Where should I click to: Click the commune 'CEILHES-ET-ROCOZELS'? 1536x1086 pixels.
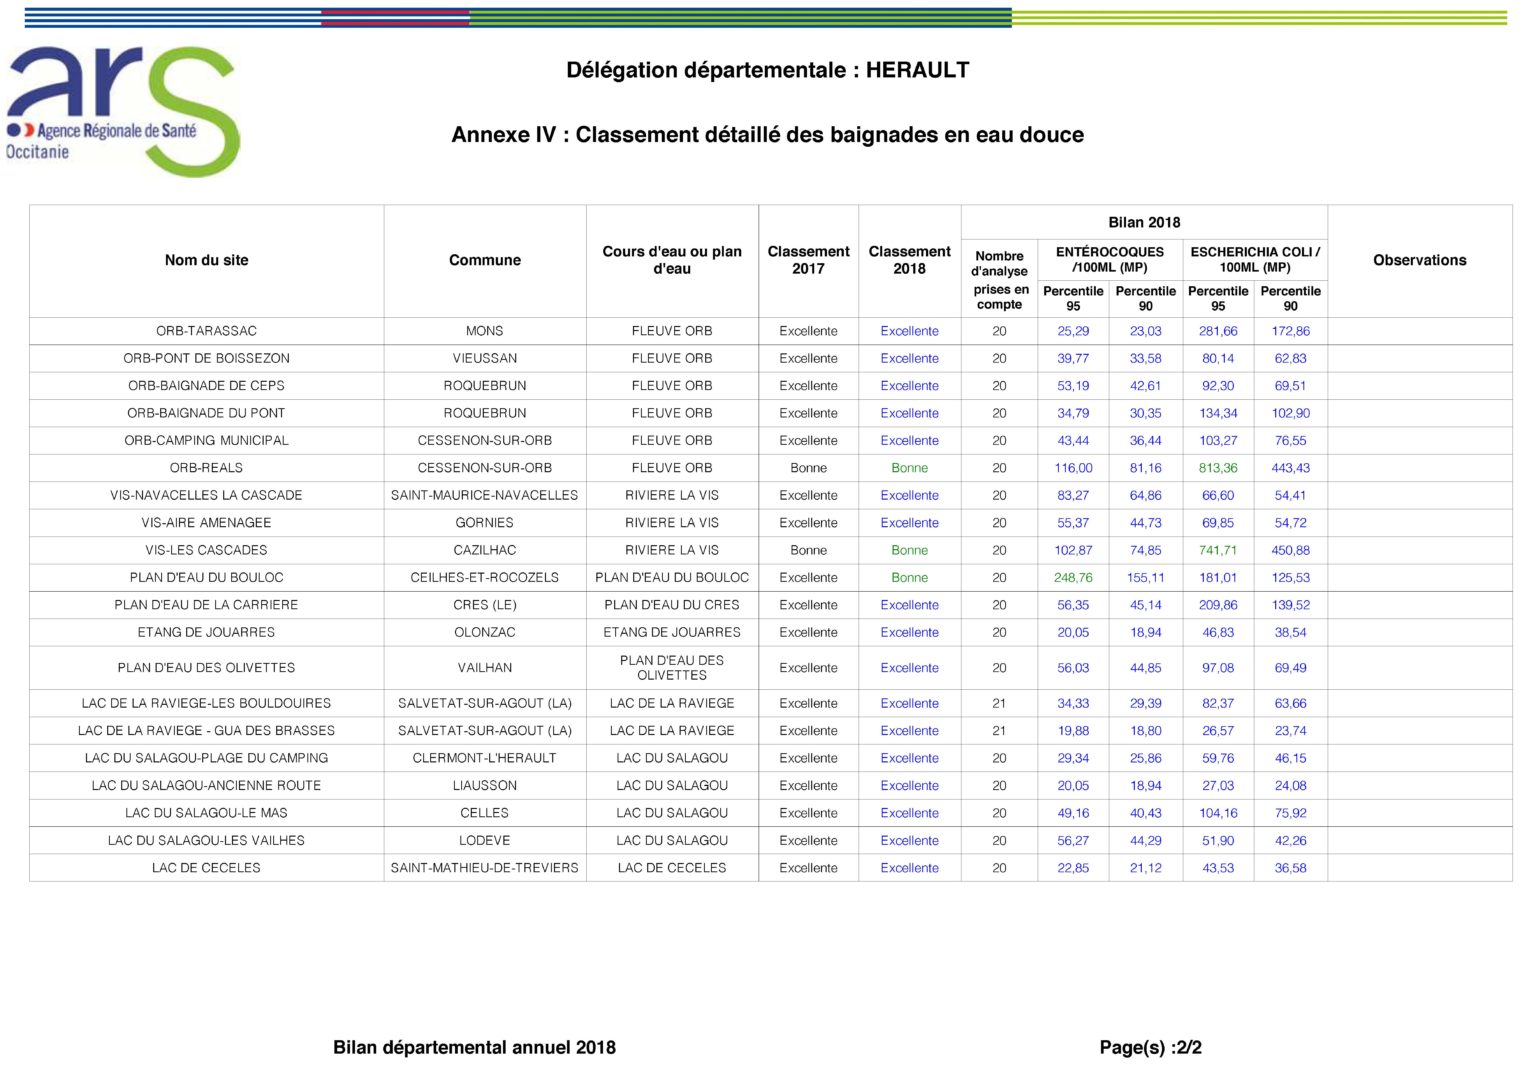(485, 578)
